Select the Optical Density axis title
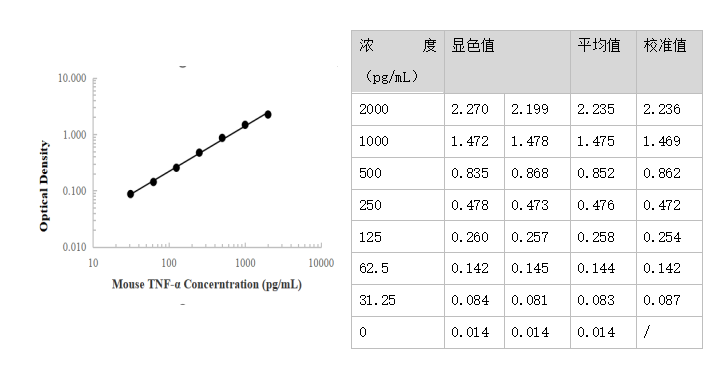 (44, 186)
